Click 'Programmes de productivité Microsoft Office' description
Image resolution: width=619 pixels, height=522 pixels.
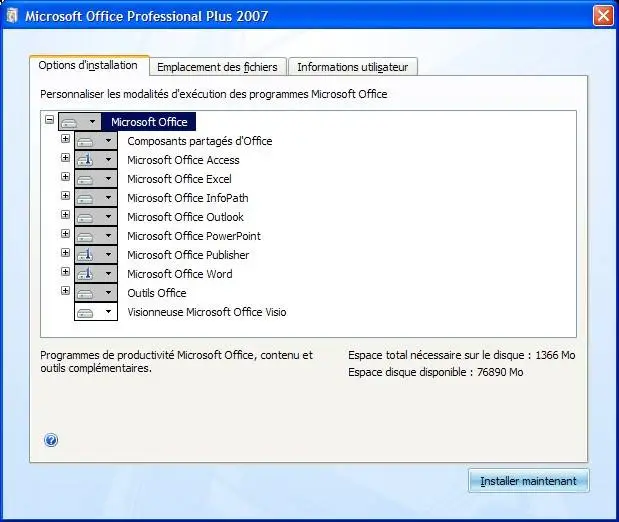pos(176,361)
